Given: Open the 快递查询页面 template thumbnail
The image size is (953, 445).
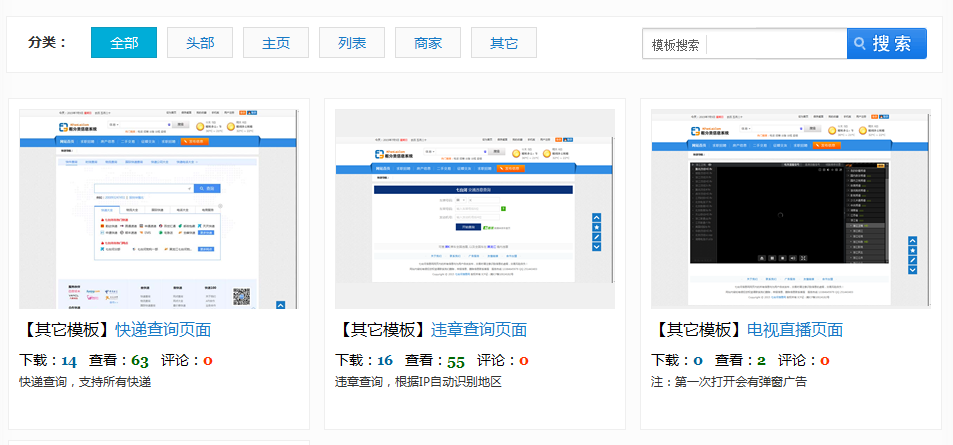Looking at the screenshot, I should [x=159, y=208].
